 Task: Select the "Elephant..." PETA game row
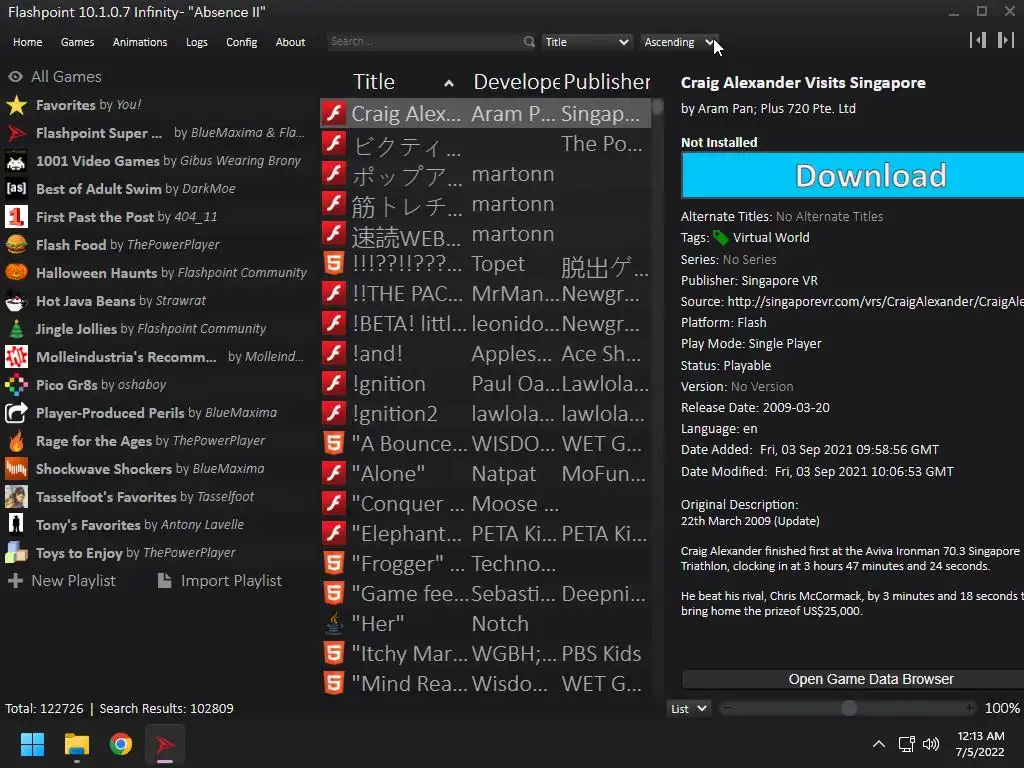click(x=486, y=534)
